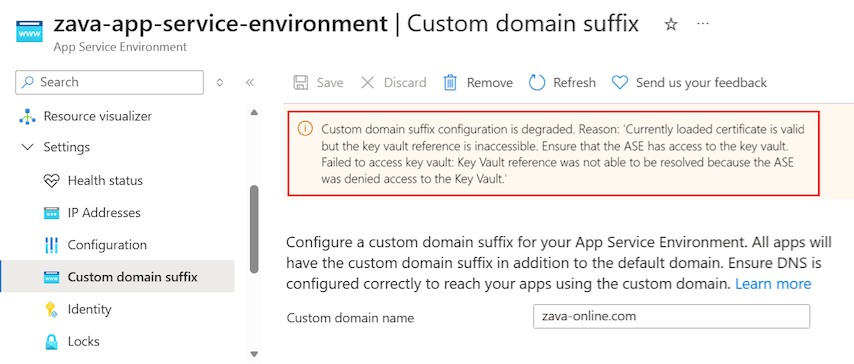The image size is (854, 364).
Task: Click the Locks padlock icon
Action: coord(51,342)
